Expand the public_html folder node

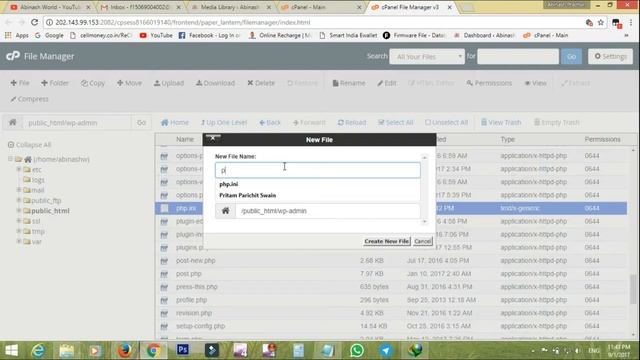pos(18,211)
